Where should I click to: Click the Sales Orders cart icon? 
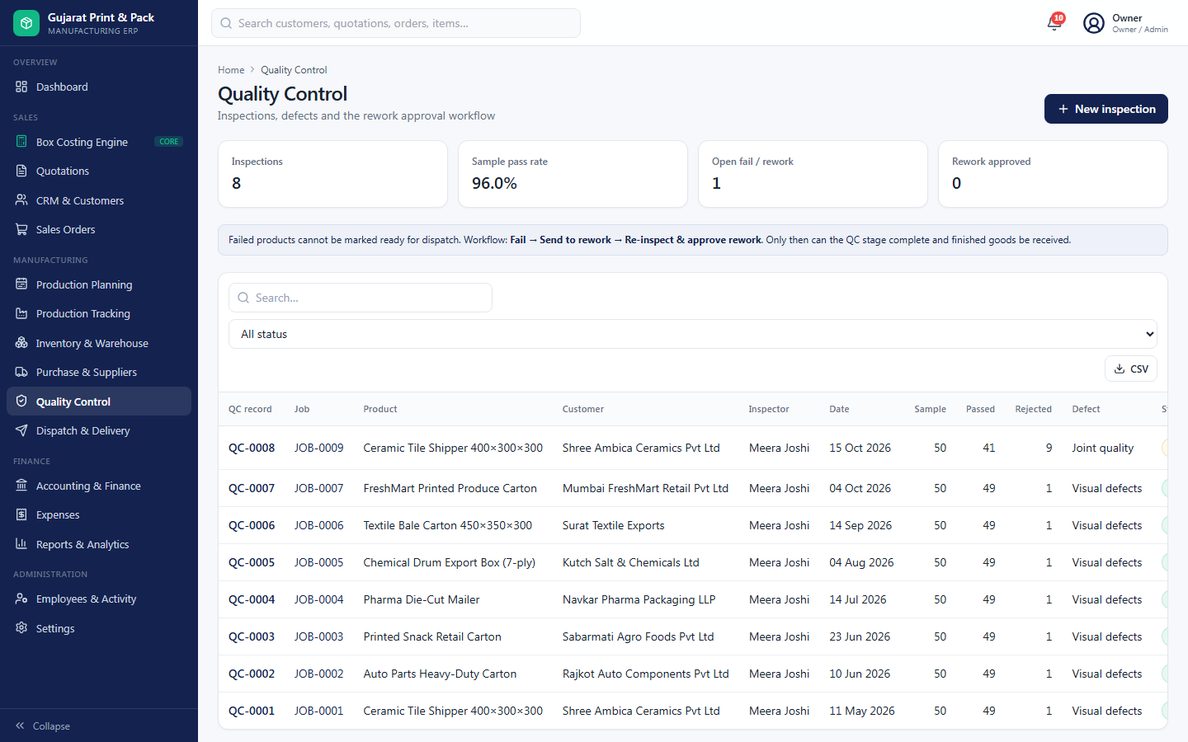[21, 229]
